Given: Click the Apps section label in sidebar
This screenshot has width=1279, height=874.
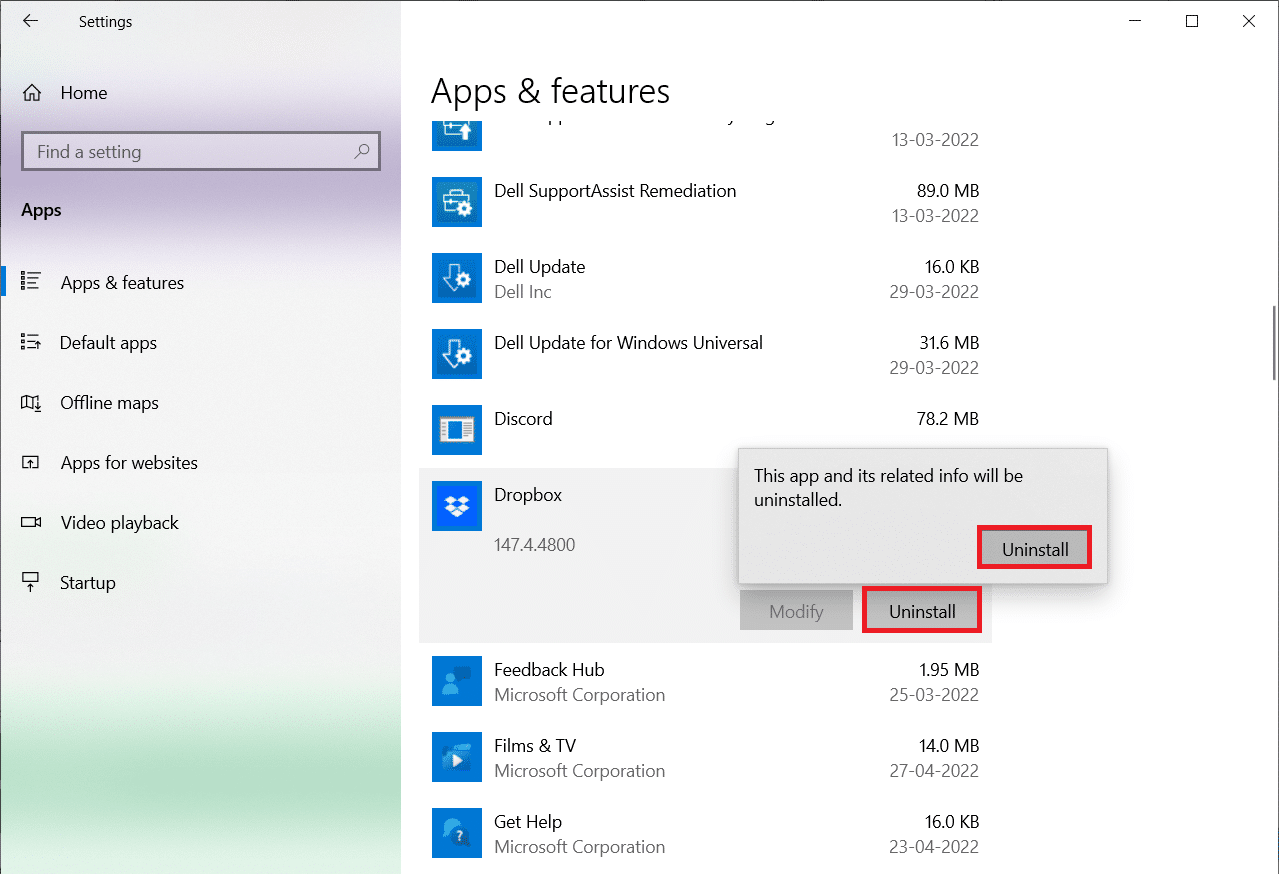Looking at the screenshot, I should (x=41, y=210).
